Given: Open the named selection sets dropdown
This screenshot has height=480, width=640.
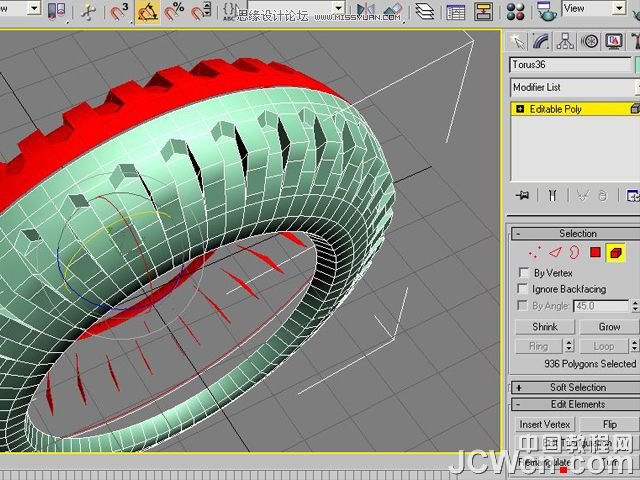Looking at the screenshot, I should tap(296, 7).
